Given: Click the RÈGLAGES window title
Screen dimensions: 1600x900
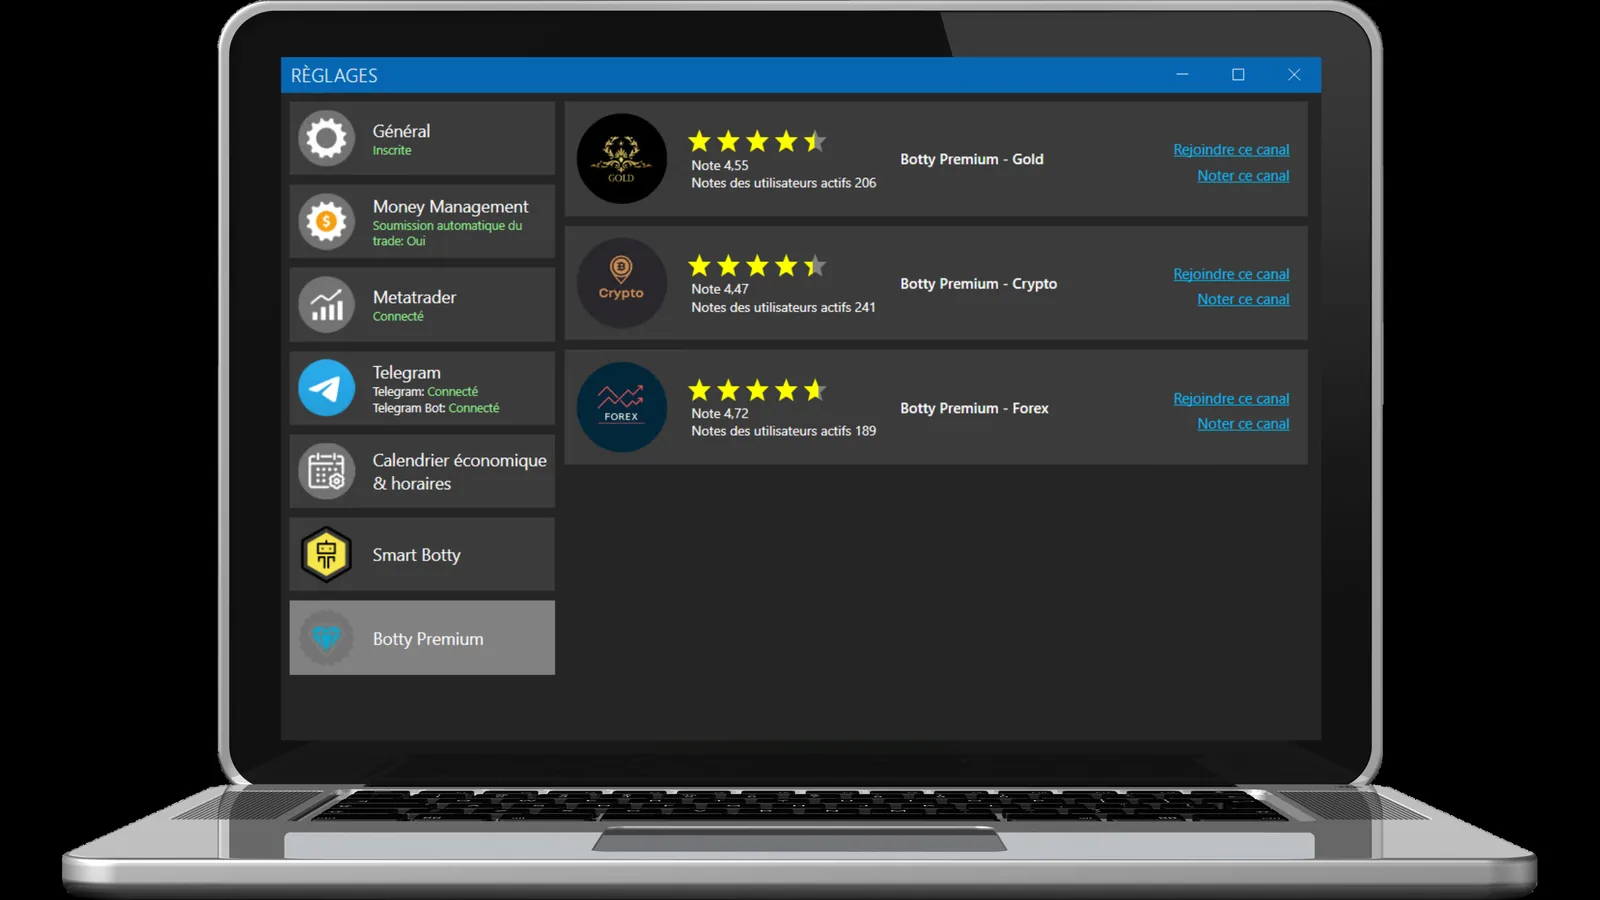Looking at the screenshot, I should click(x=334, y=76).
